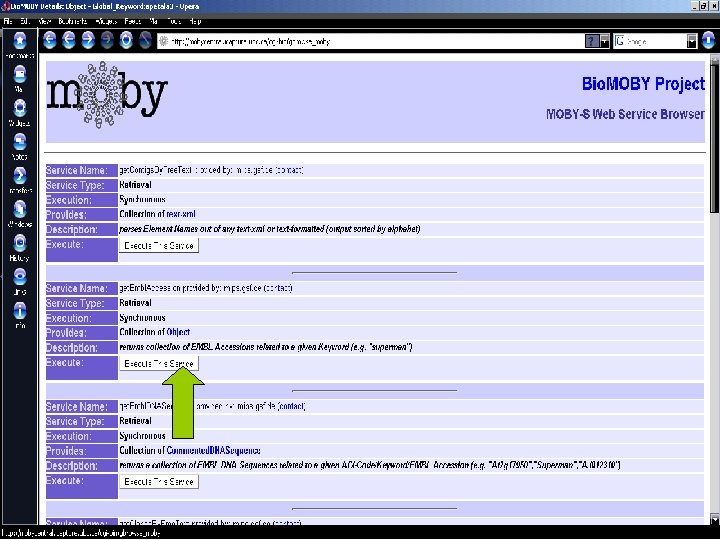The image size is (720, 540).
Task: Open the Mail menu
Action: pos(154,22)
